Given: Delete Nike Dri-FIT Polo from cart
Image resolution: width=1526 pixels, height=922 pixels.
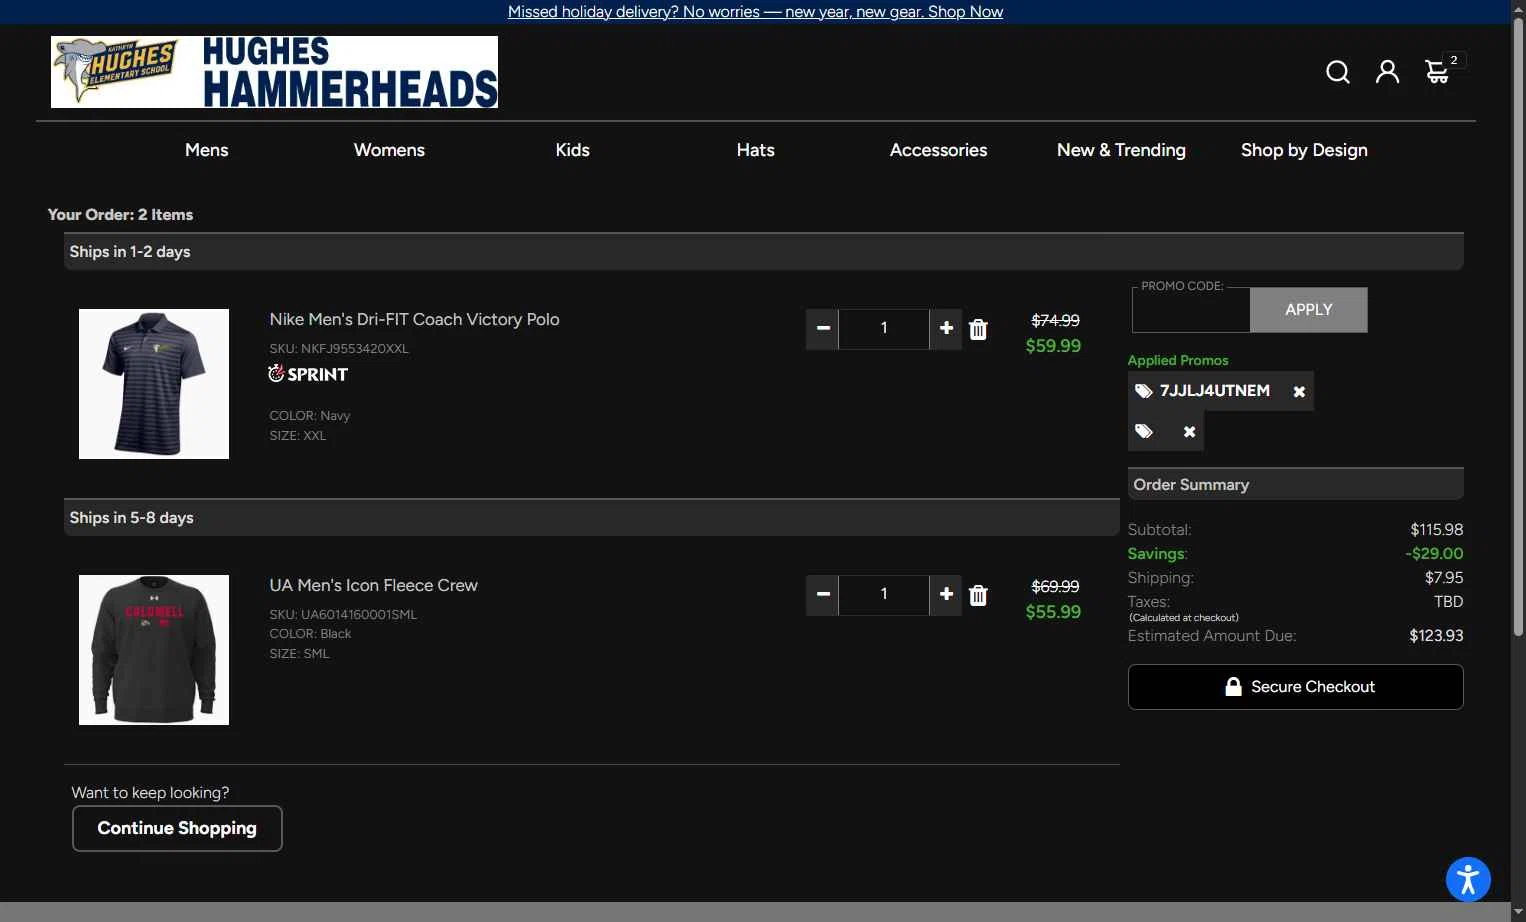Looking at the screenshot, I should (978, 329).
